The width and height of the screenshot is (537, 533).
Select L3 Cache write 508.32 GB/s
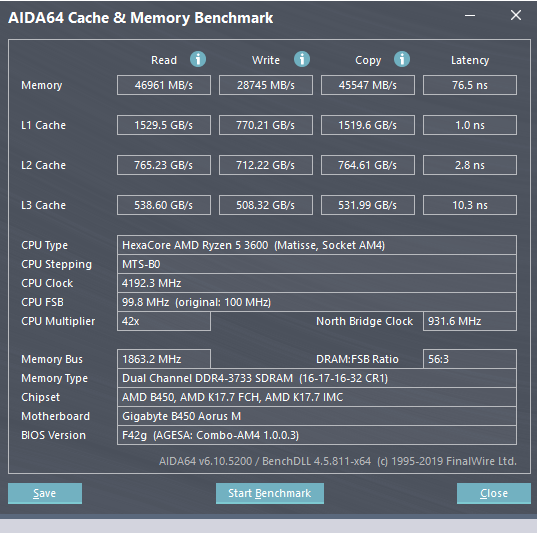[266, 205]
